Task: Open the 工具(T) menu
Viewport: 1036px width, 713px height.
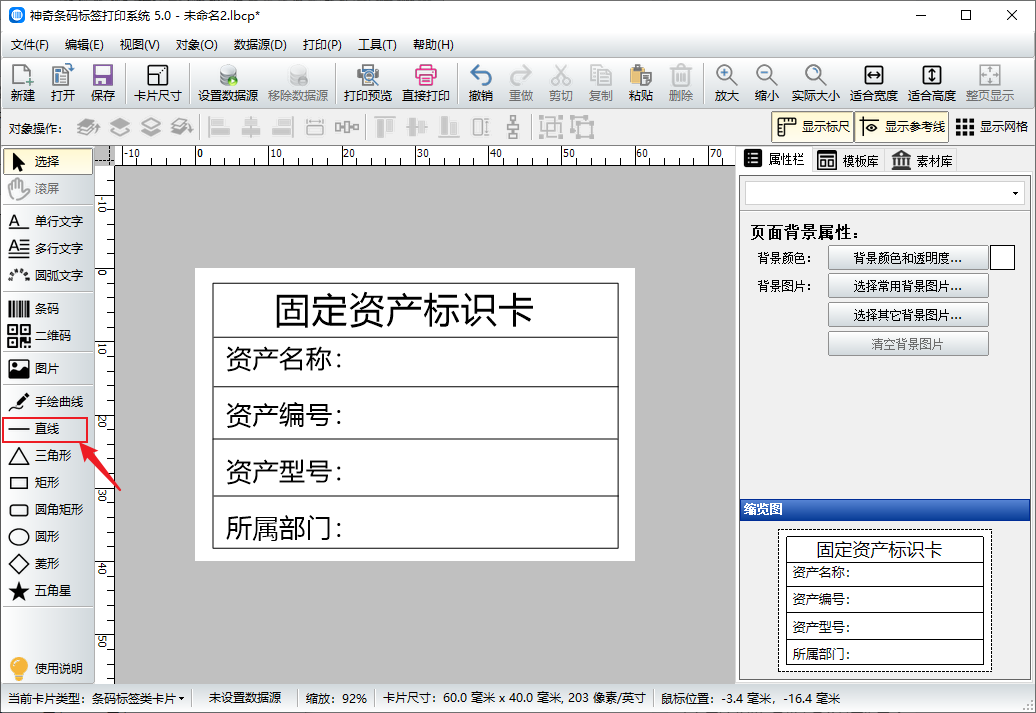Action: [377, 45]
